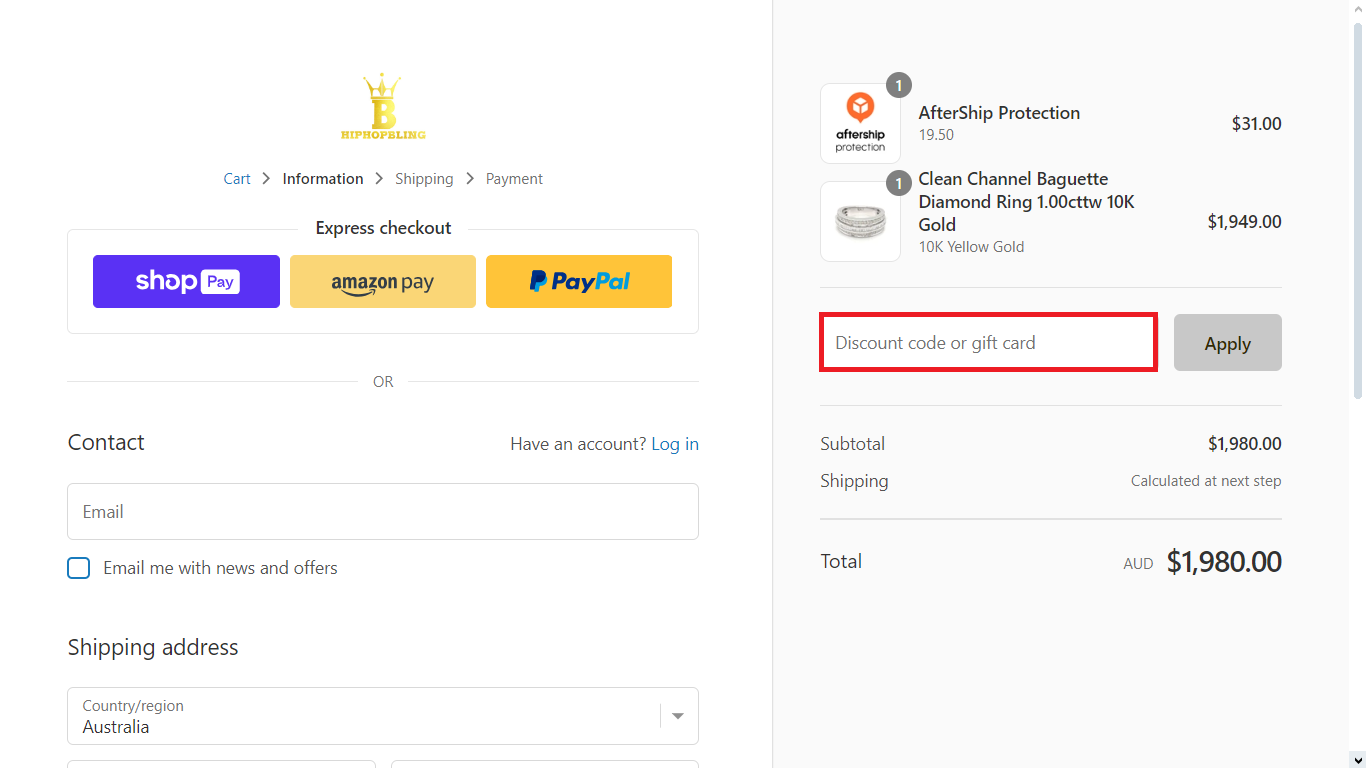
Task: Expand the shipping country selector arrow
Action: [x=678, y=716]
